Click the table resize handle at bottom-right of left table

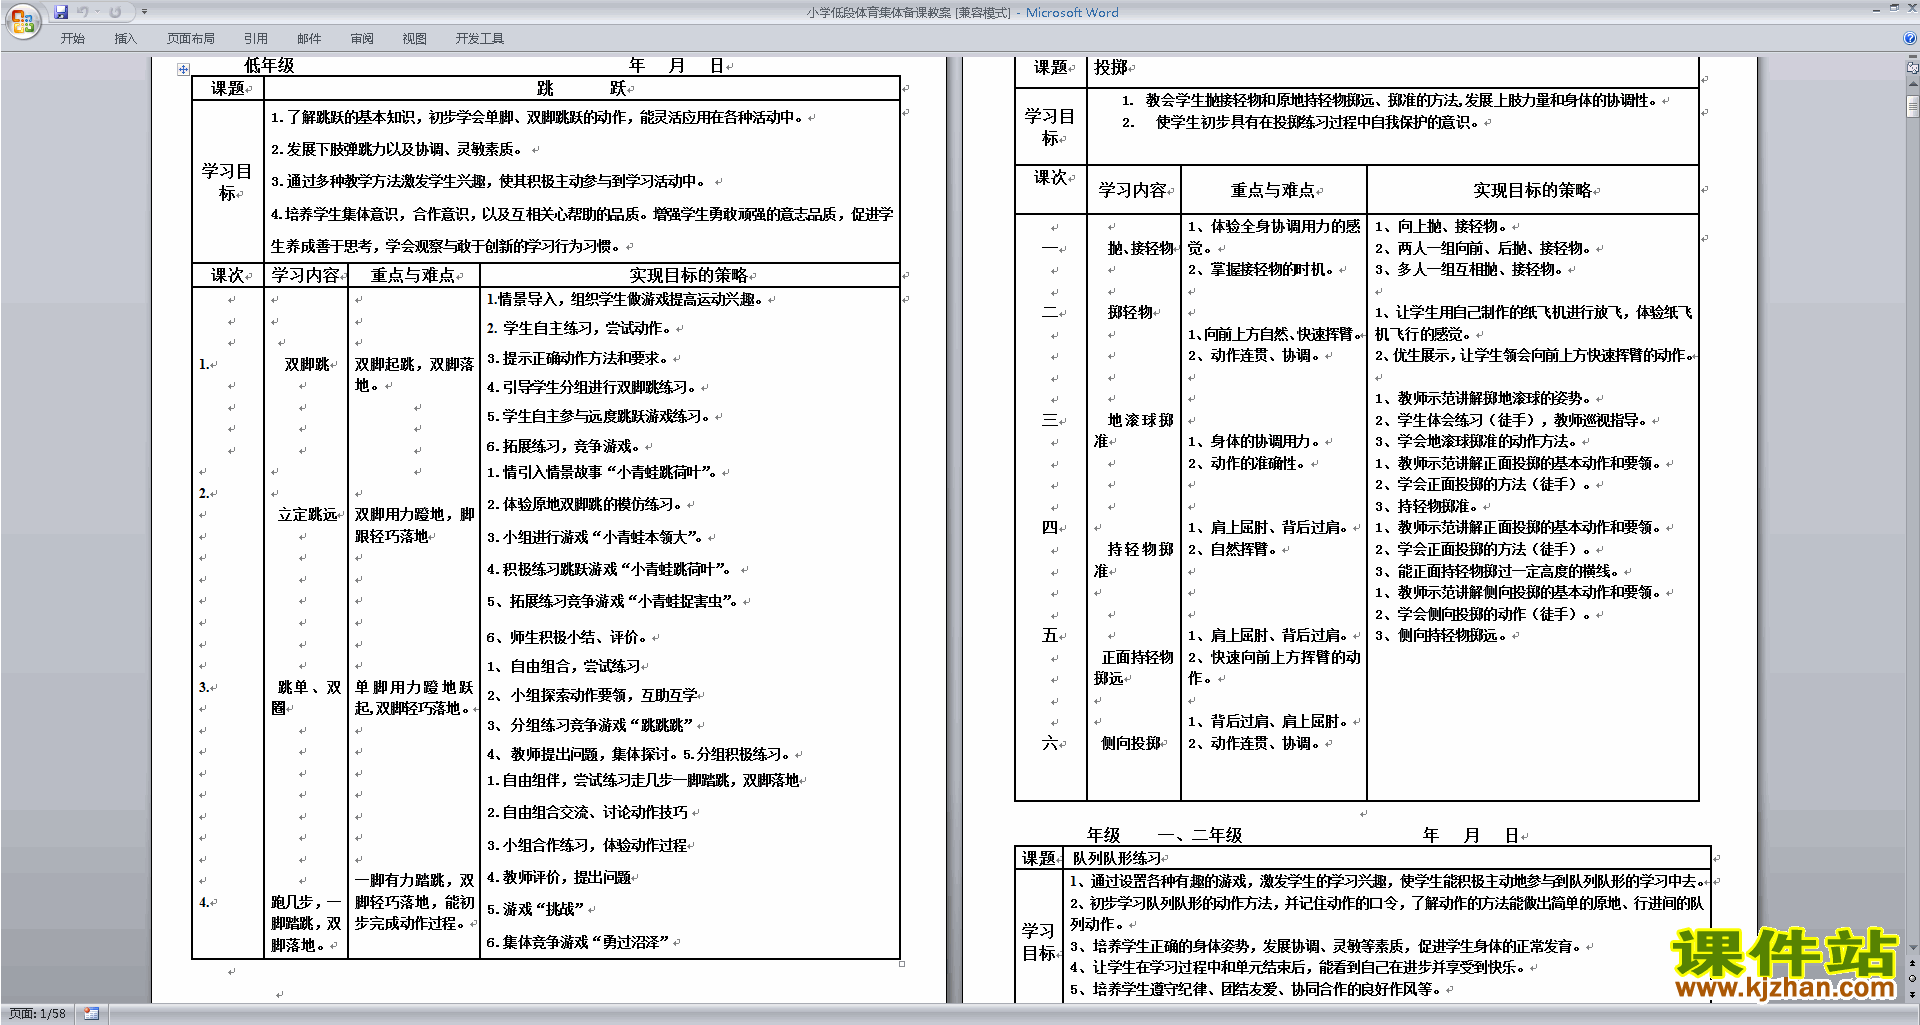pyautogui.click(x=902, y=964)
